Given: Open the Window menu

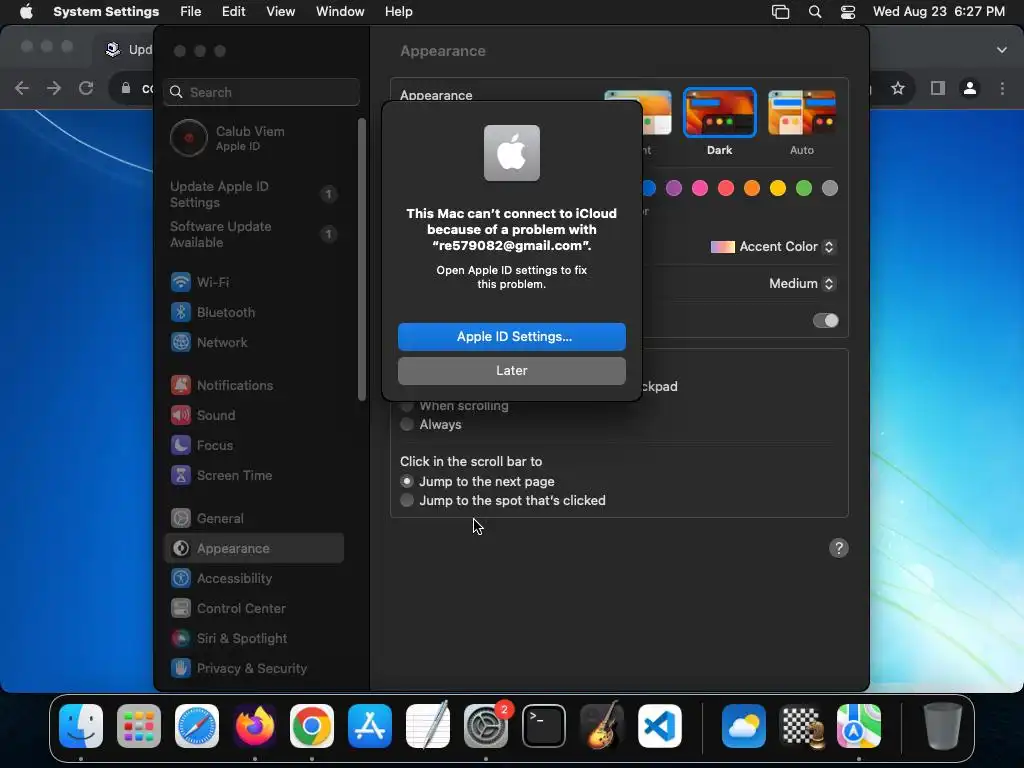Looking at the screenshot, I should click(x=340, y=12).
